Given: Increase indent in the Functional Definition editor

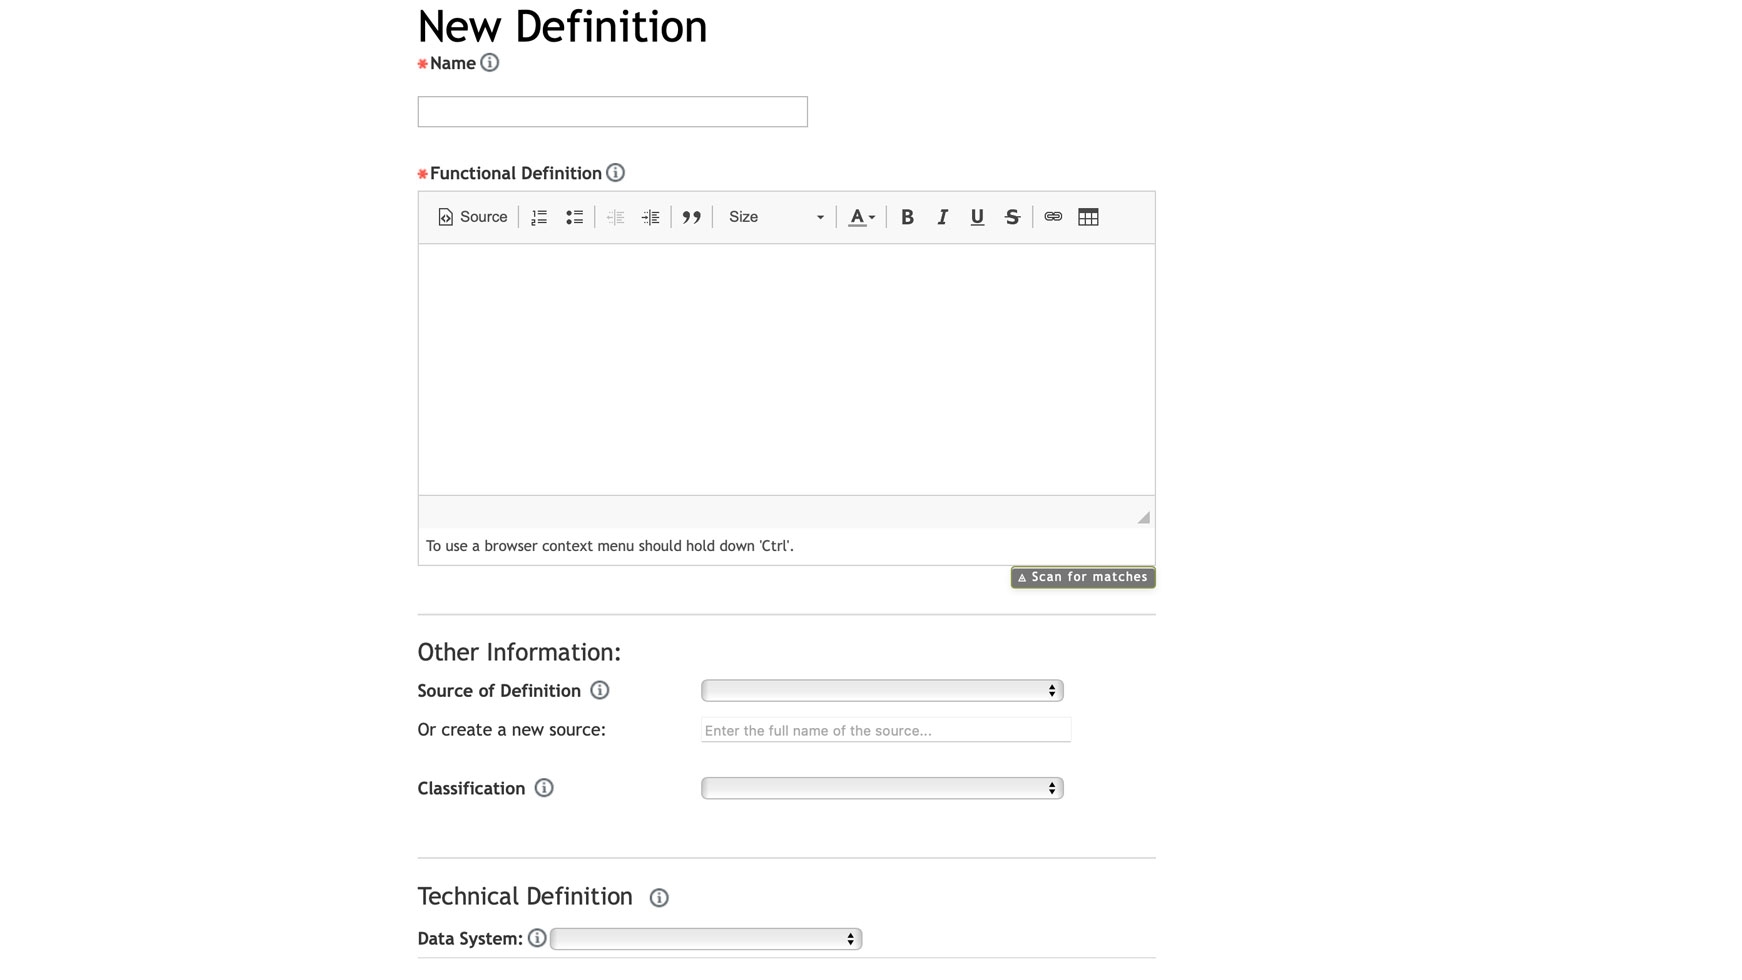Looking at the screenshot, I should tap(651, 217).
